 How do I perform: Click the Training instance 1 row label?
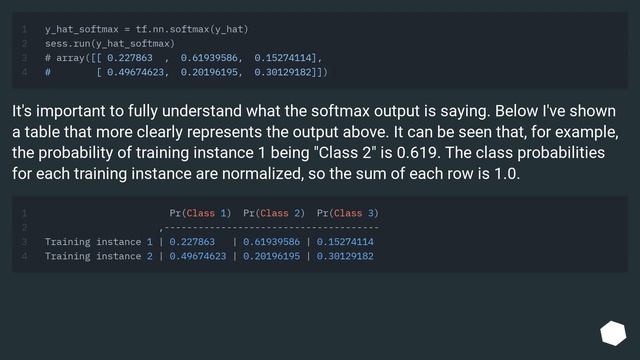(x=98, y=242)
